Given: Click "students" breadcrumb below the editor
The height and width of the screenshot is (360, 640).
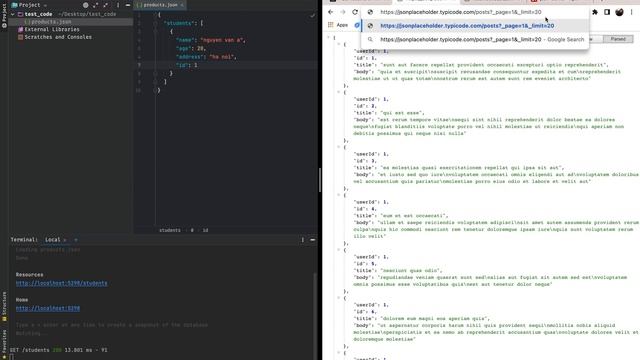Looking at the screenshot, I should pyautogui.click(x=170, y=230).
